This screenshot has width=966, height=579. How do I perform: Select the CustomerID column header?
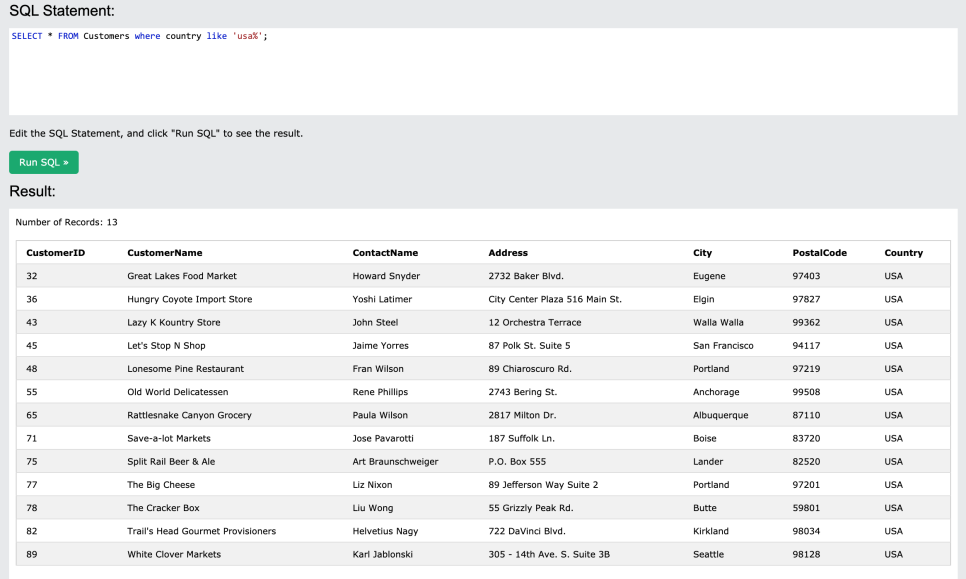click(x=55, y=253)
